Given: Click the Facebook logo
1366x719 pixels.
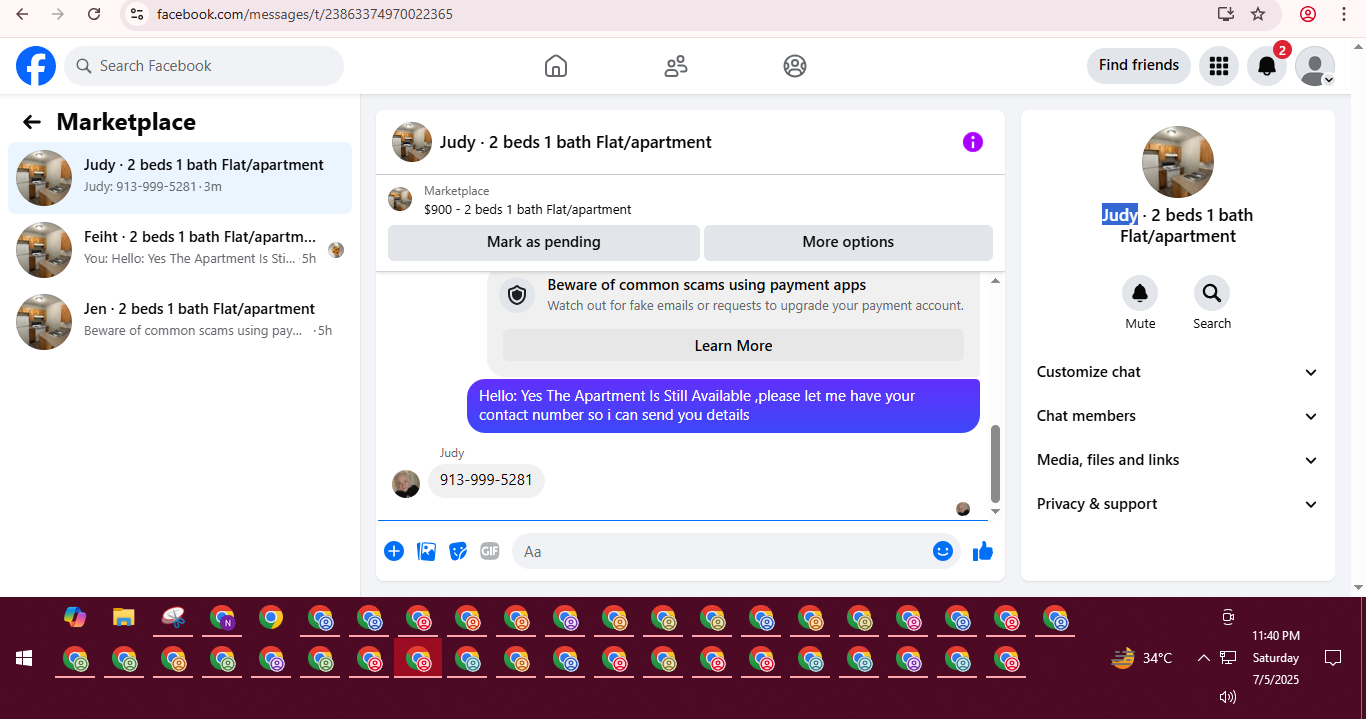Looking at the screenshot, I should click(x=36, y=66).
